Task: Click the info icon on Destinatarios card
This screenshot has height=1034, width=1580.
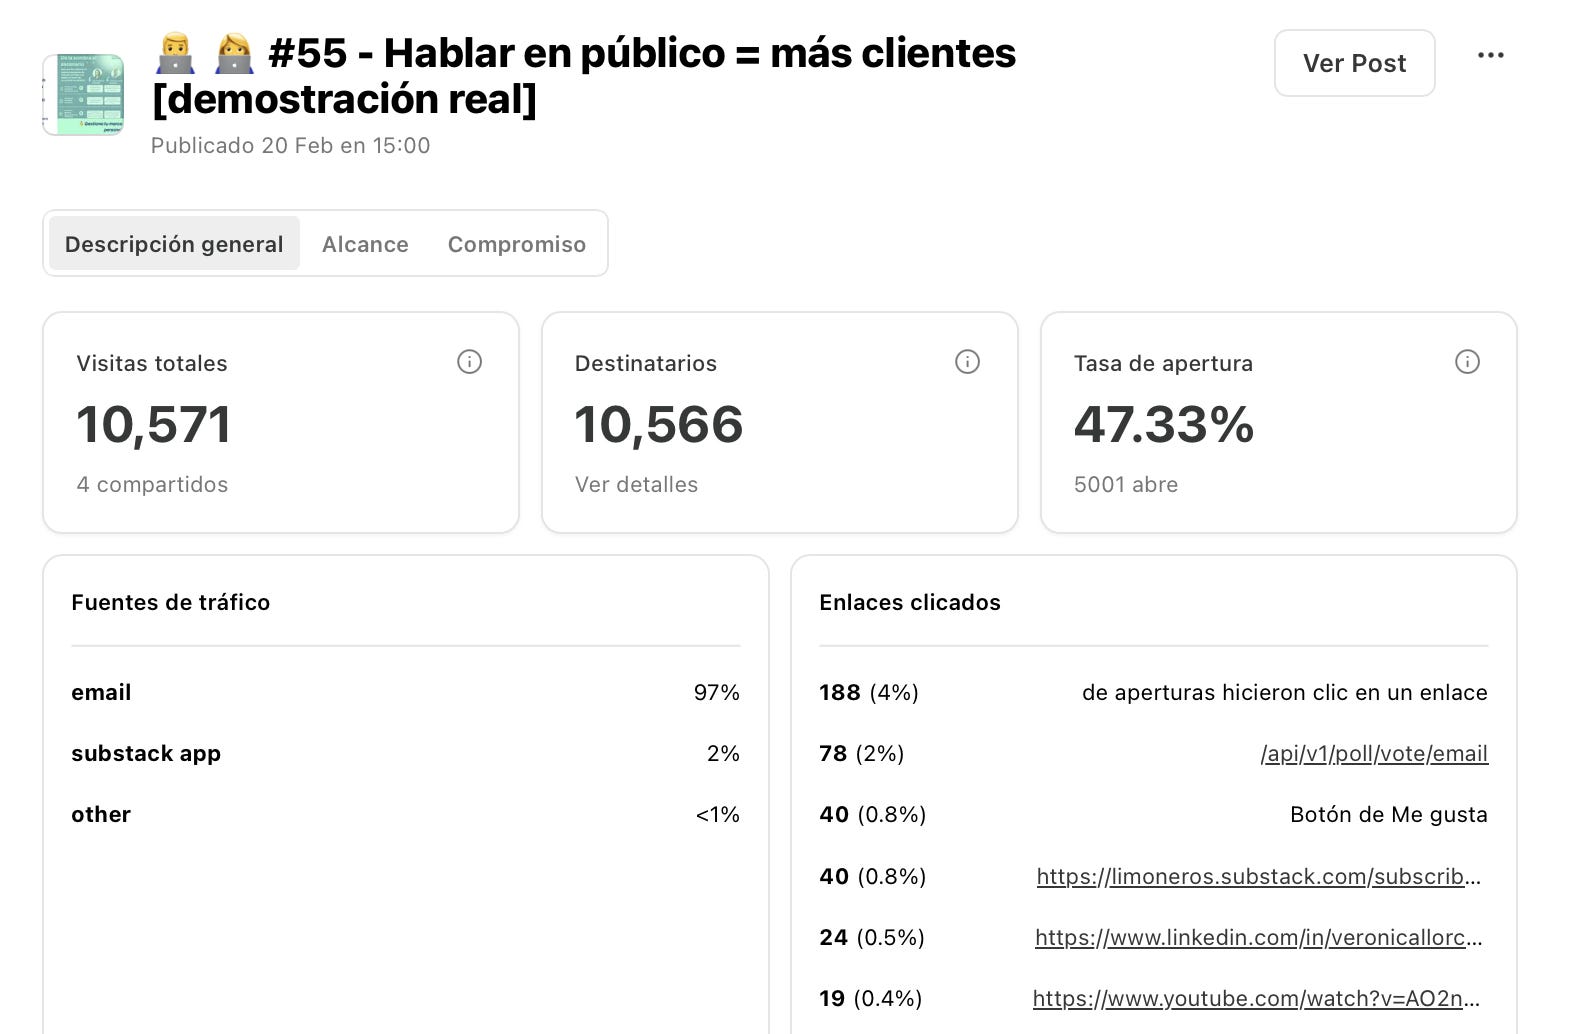Action: tap(967, 362)
